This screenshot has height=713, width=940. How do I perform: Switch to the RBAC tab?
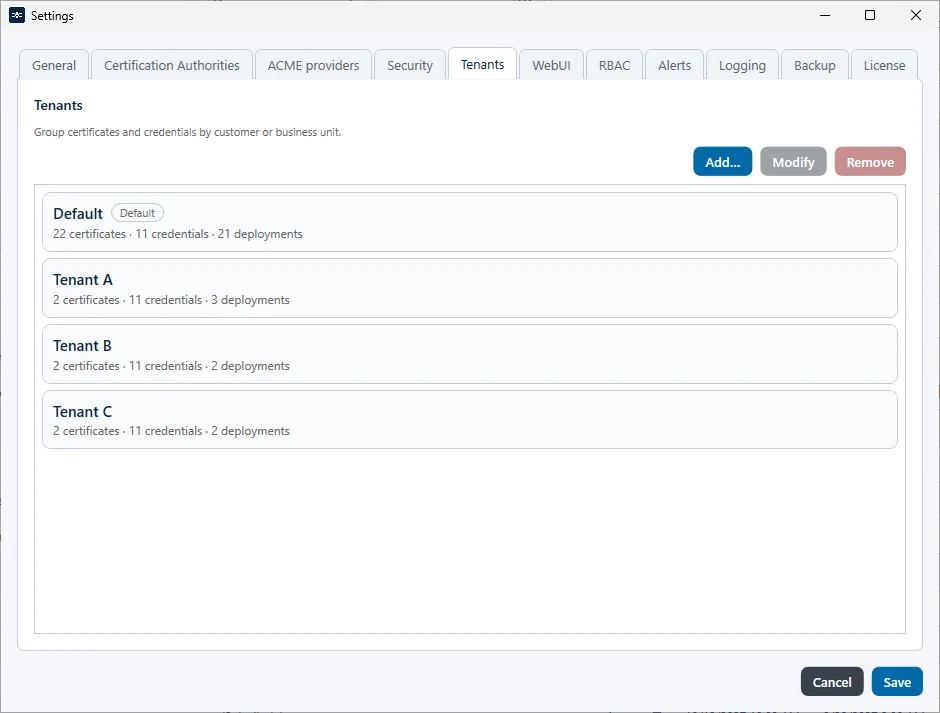pos(614,65)
